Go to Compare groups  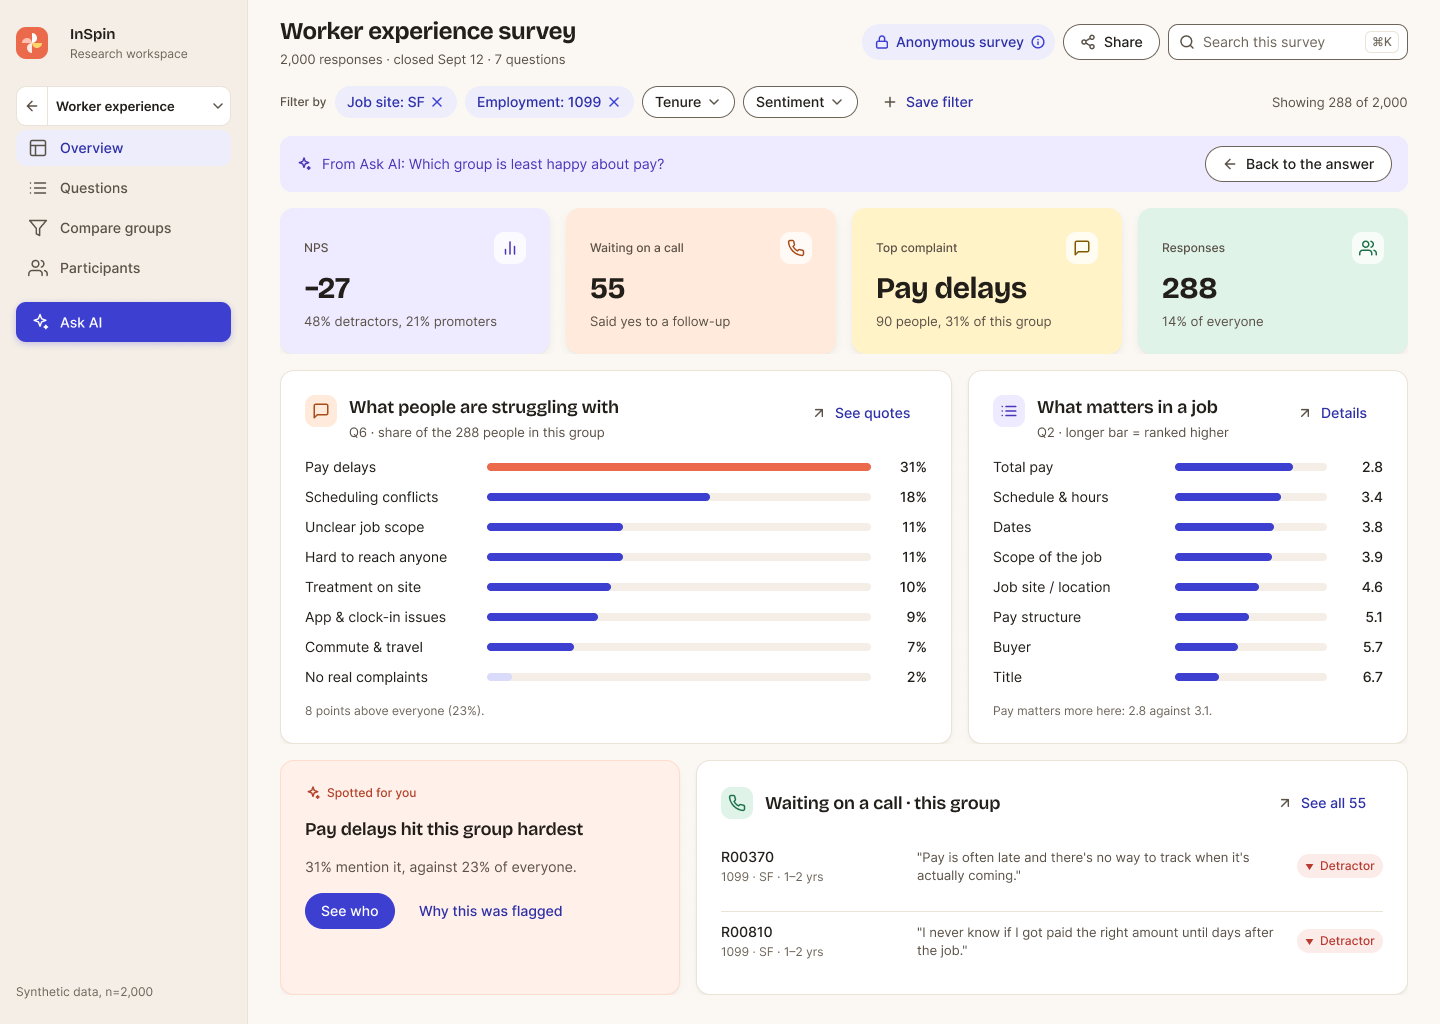[x=124, y=228]
